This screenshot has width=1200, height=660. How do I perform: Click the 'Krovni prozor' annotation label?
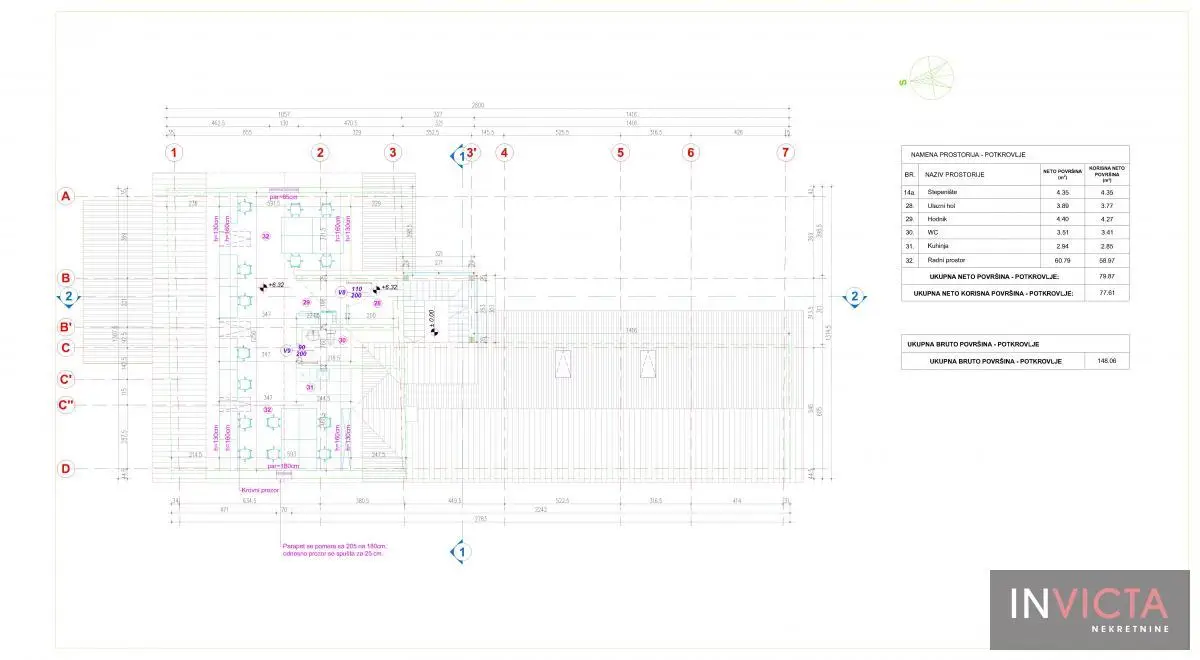(x=258, y=490)
